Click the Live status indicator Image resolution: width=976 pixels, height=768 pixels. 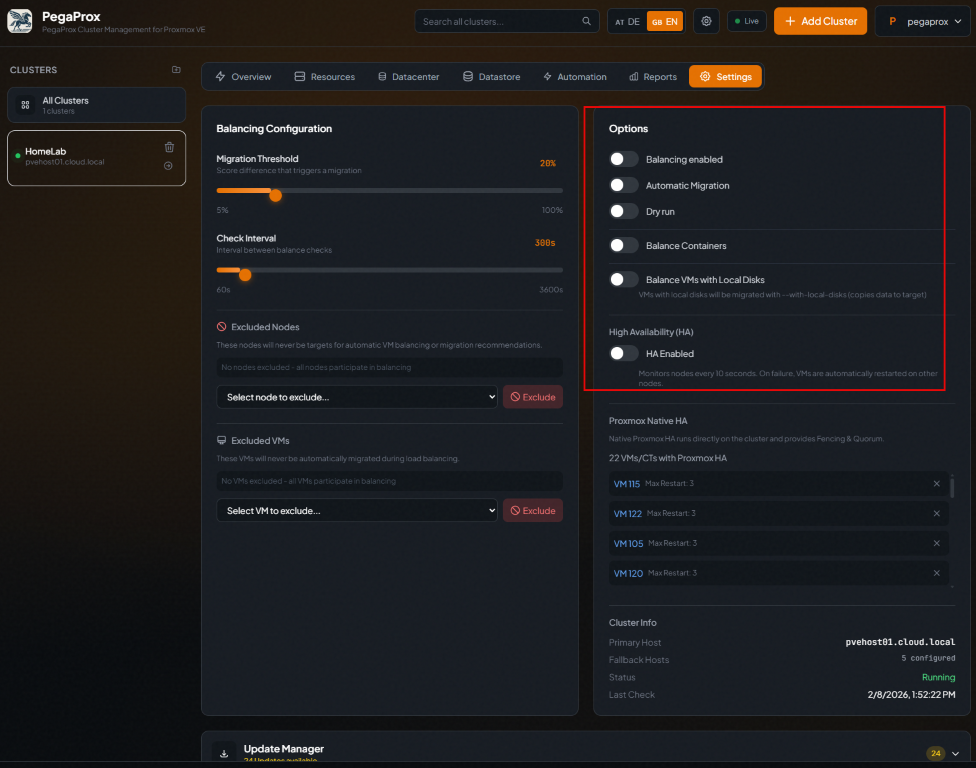747,21
